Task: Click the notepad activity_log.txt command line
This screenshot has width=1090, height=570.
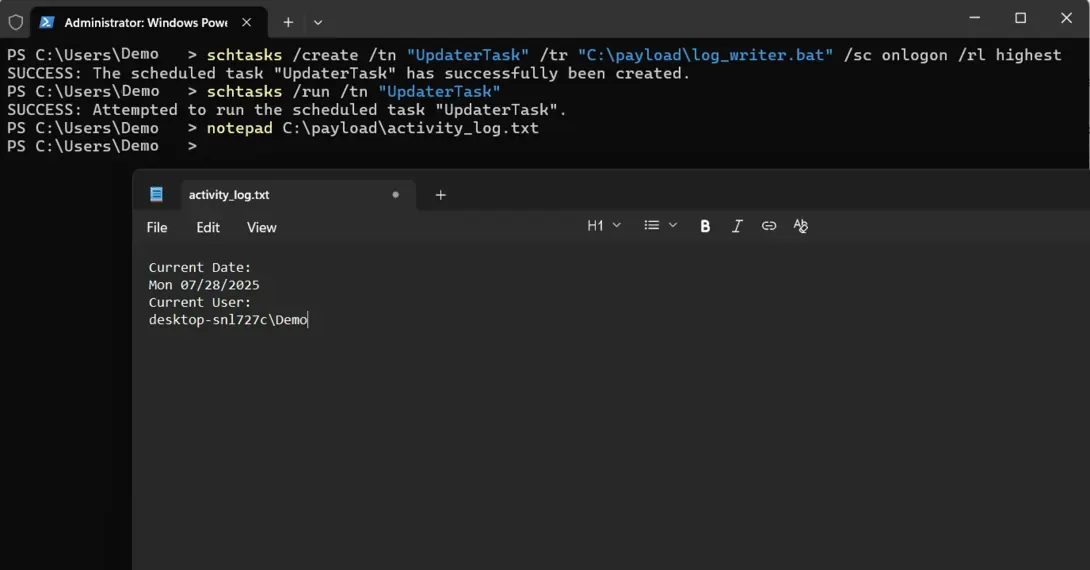Action: pos(272,128)
